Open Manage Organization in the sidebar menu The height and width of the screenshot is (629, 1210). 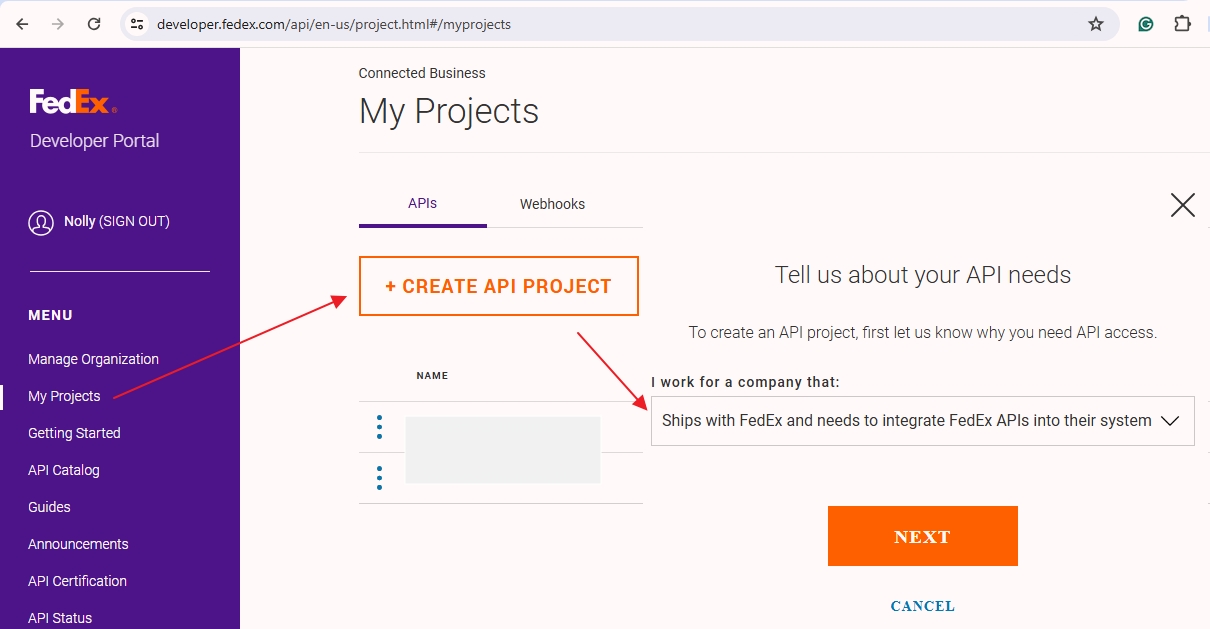[93, 359]
